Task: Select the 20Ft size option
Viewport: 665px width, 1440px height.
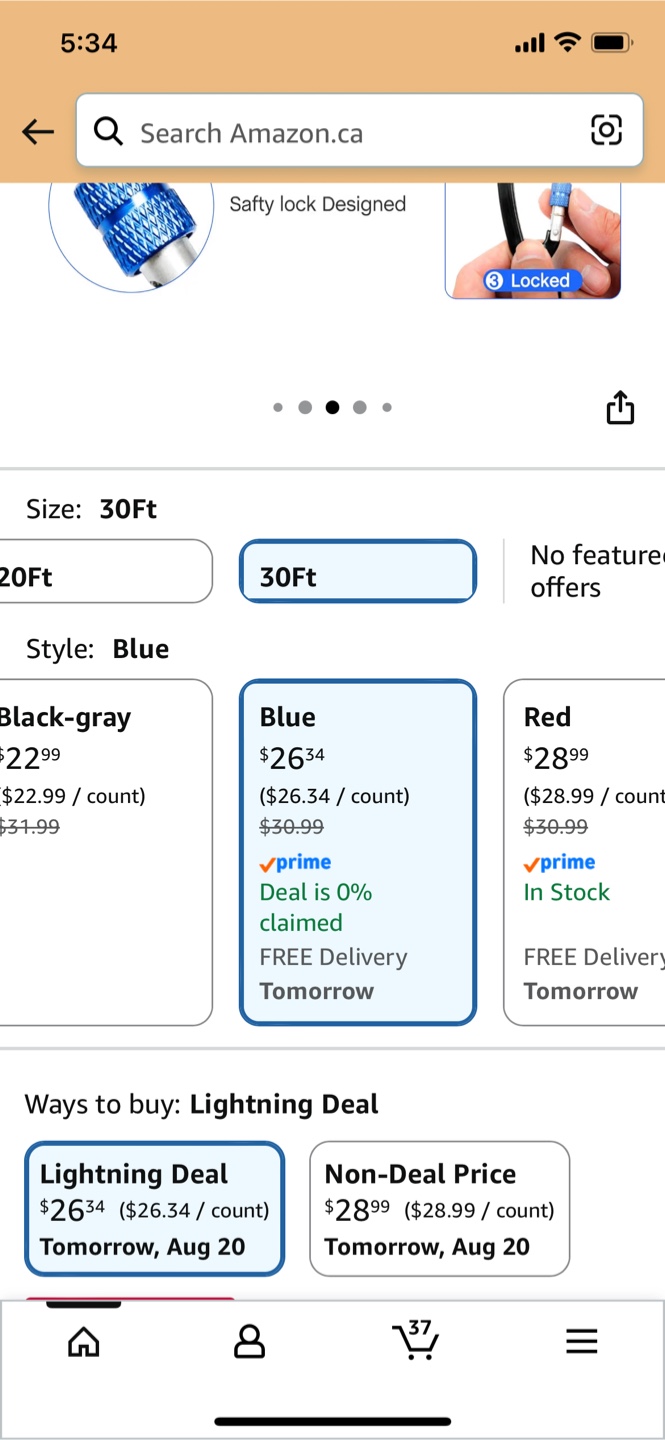Action: tap(104, 571)
